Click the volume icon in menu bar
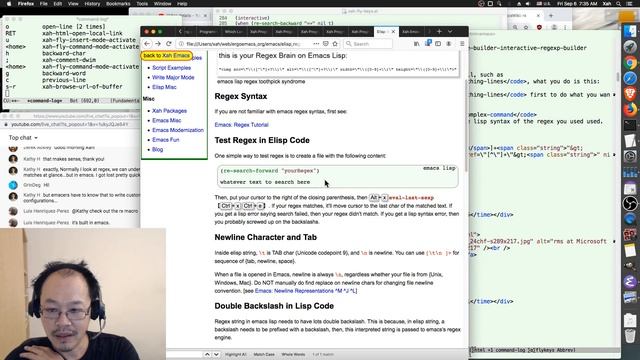640x360 pixels. click(528, 4)
